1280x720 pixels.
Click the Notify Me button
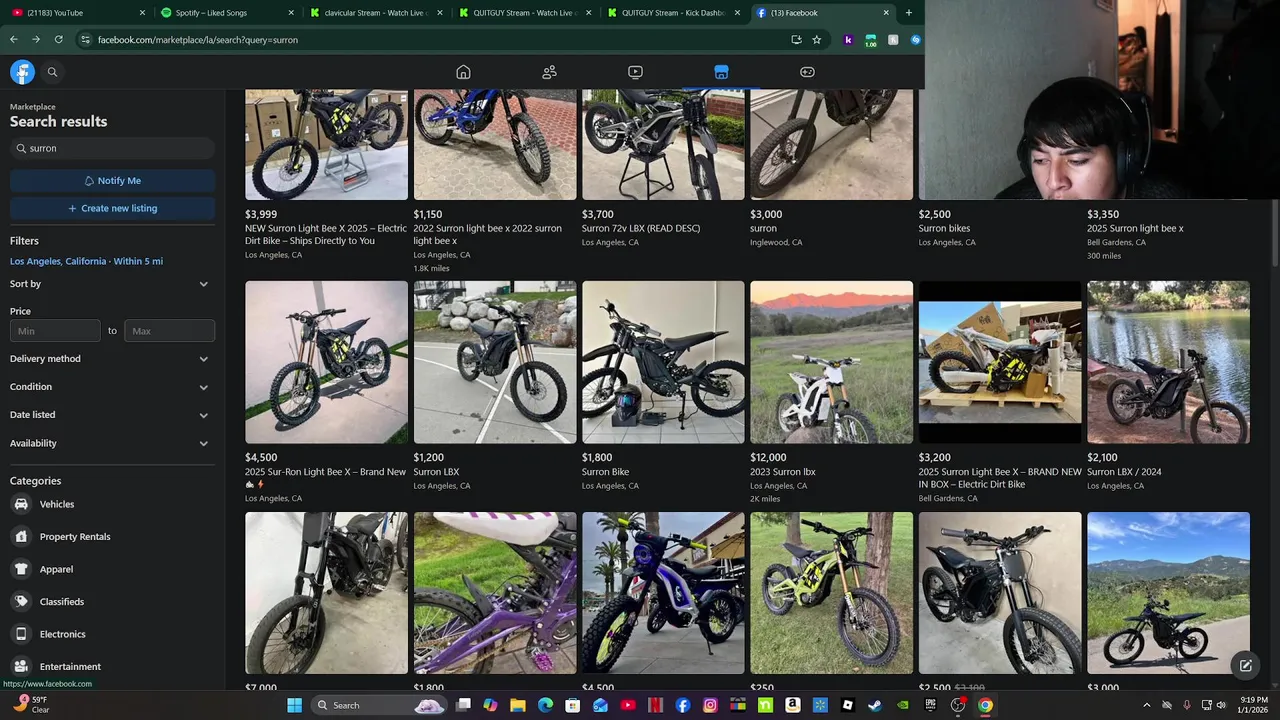(112, 181)
